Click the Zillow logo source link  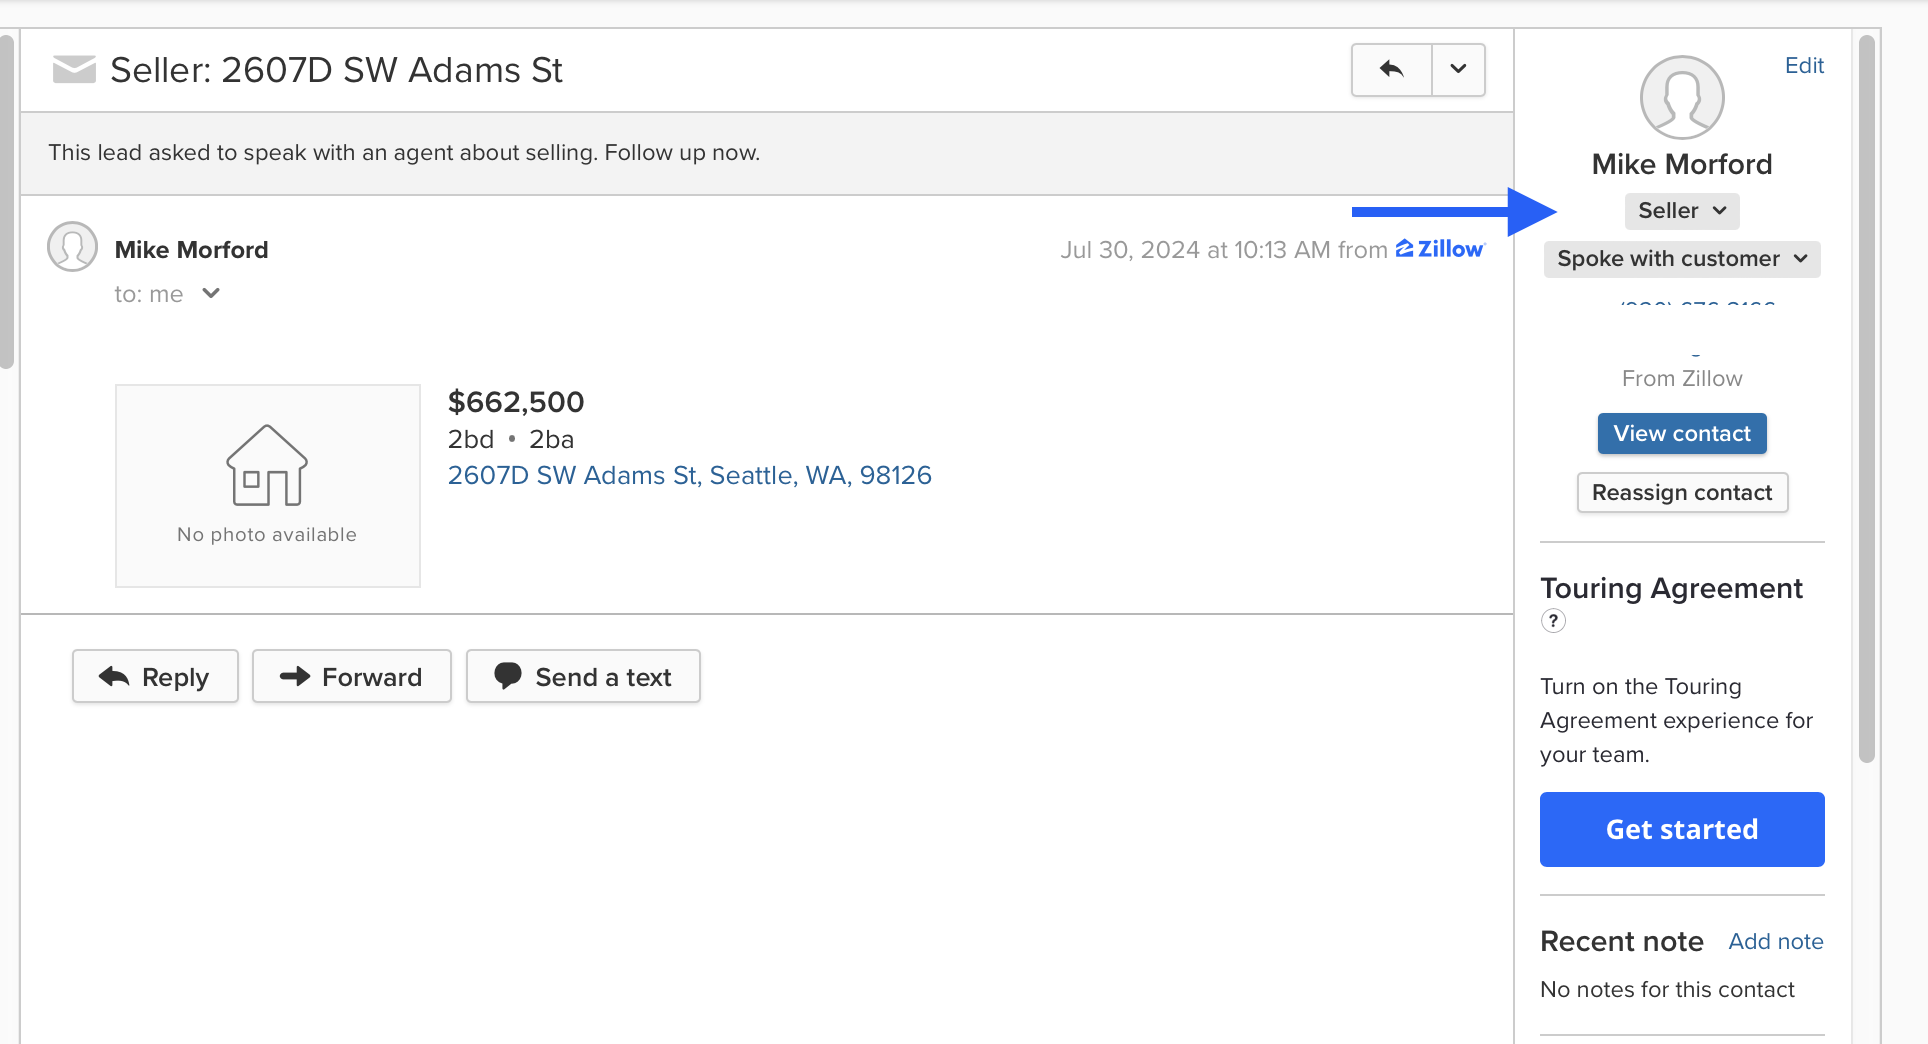(1439, 249)
